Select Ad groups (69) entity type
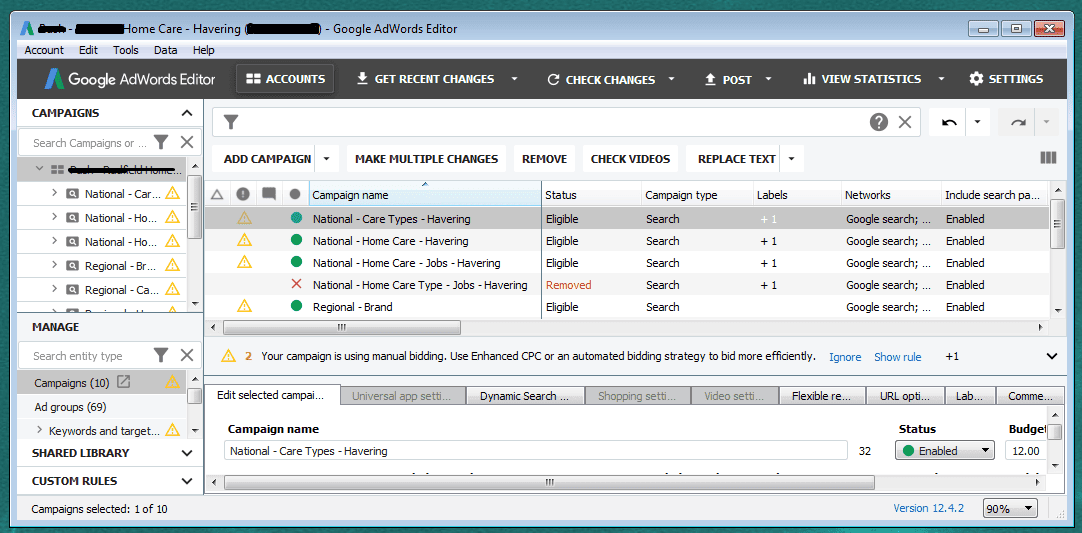The image size is (1082, 533). coord(70,407)
